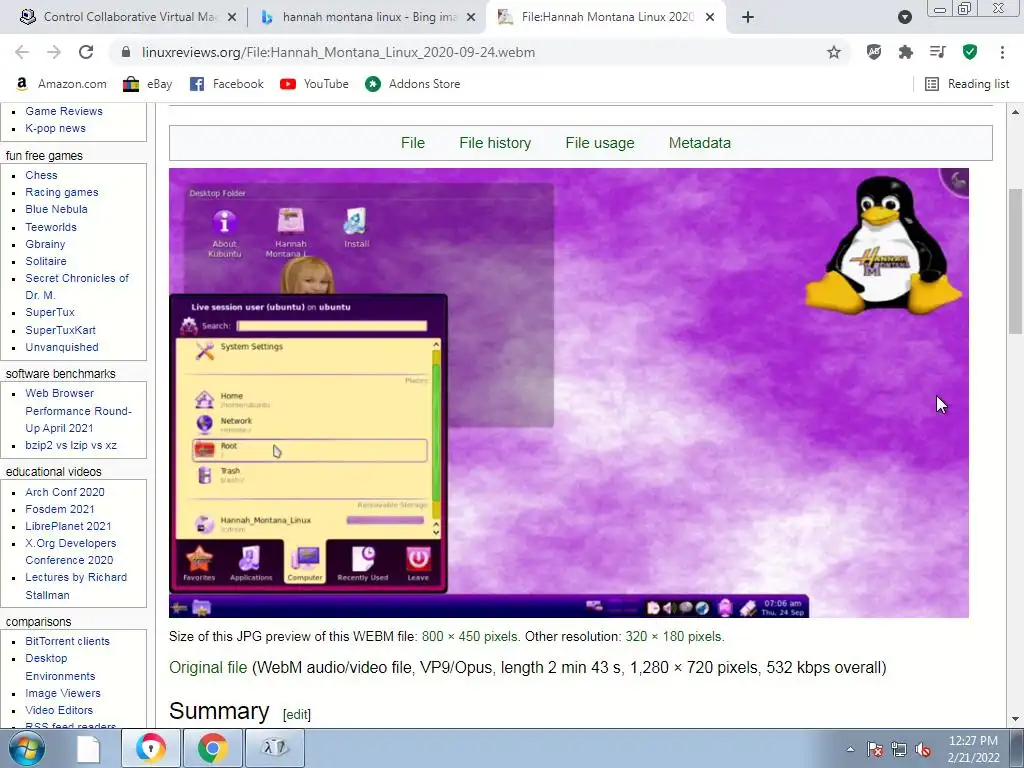Screen dimensions: 1024x768
Task: Open the Blue Nebula link
Action: (56, 209)
